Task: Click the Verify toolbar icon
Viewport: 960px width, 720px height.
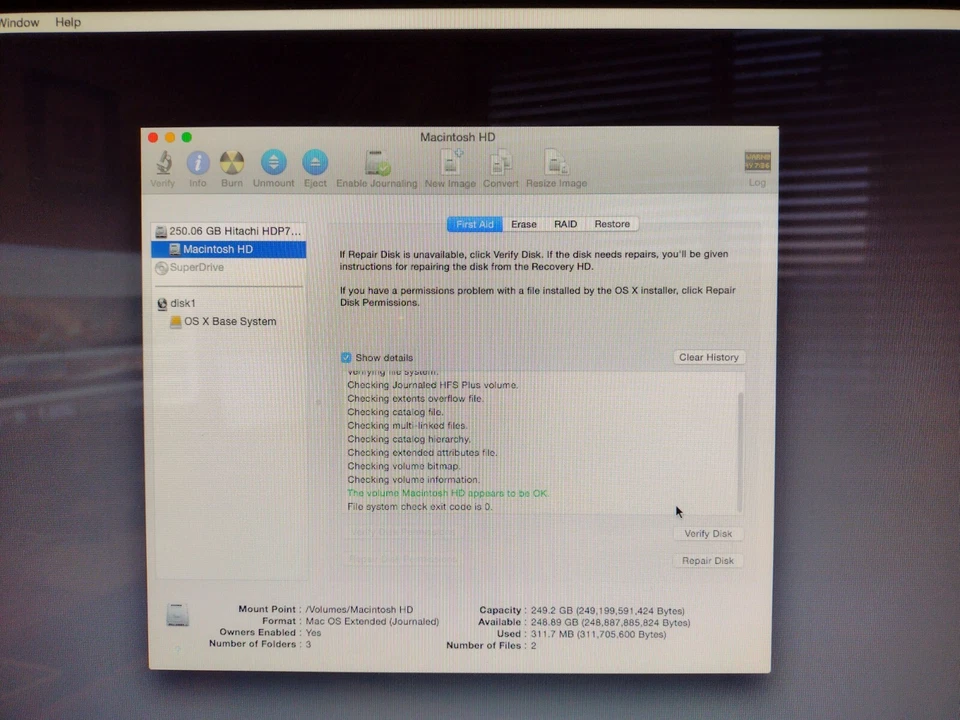Action: [162, 164]
